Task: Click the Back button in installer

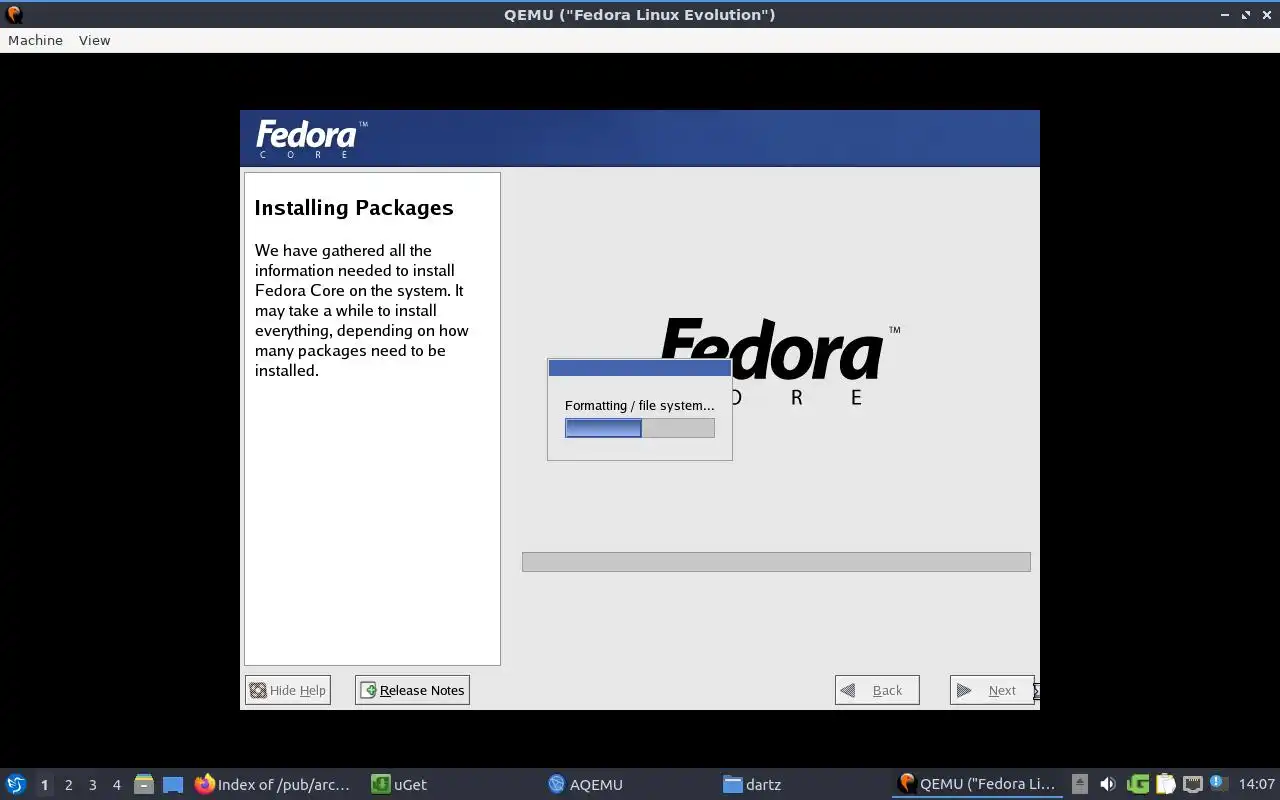Action: [877, 690]
